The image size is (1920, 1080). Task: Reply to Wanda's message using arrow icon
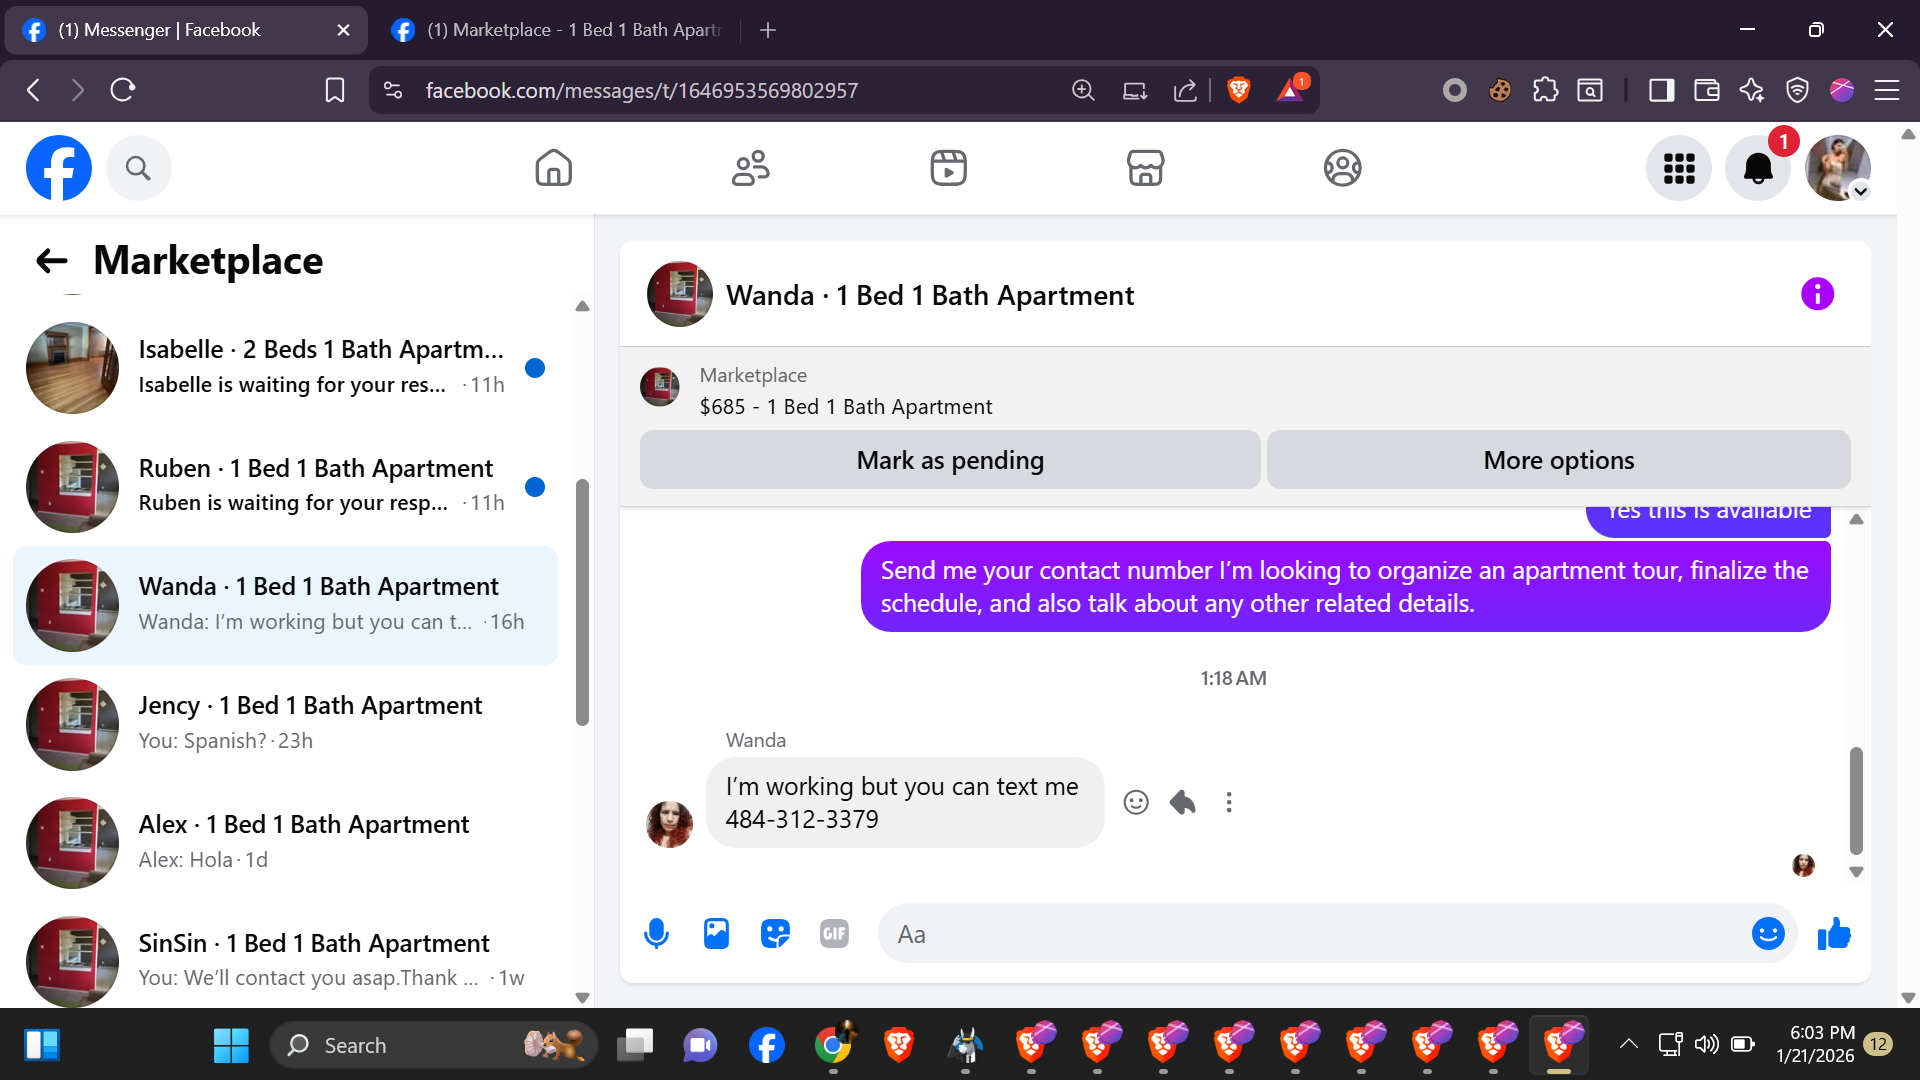click(x=1182, y=803)
